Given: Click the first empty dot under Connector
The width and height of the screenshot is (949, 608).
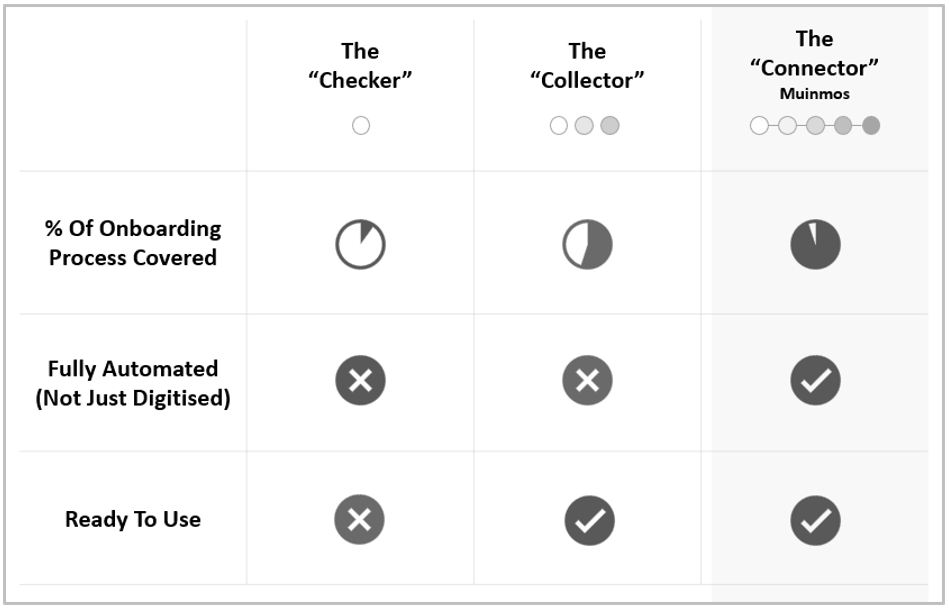Looking at the screenshot, I should click(x=759, y=126).
